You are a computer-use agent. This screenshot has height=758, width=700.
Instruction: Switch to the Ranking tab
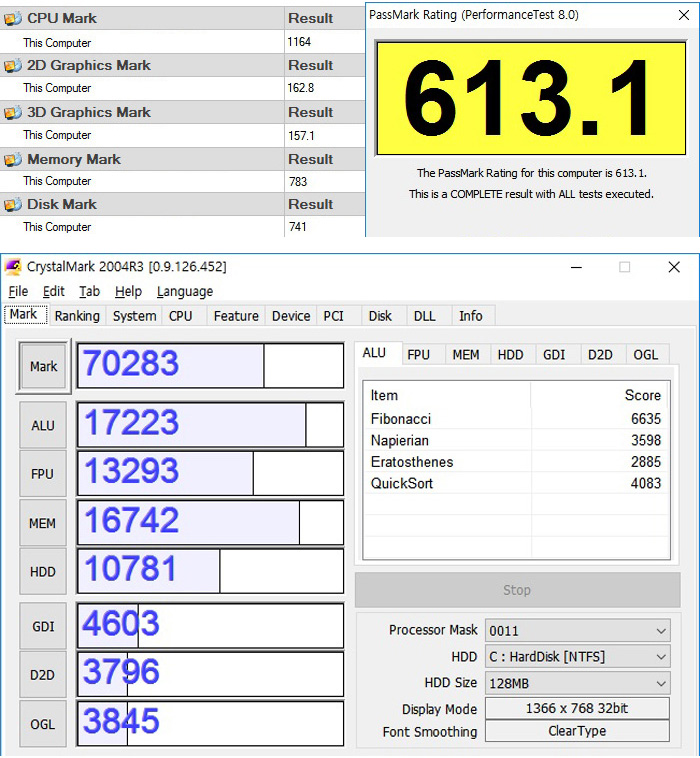pos(77,316)
